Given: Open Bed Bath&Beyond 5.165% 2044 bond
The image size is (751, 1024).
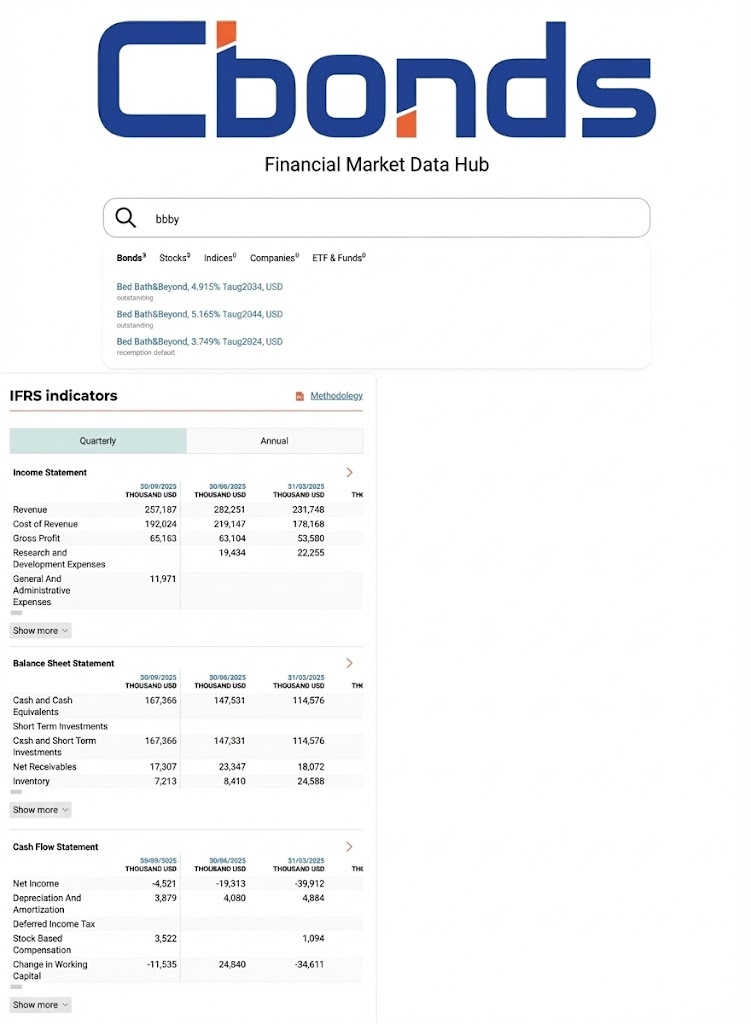Looking at the screenshot, I should click(x=199, y=314).
